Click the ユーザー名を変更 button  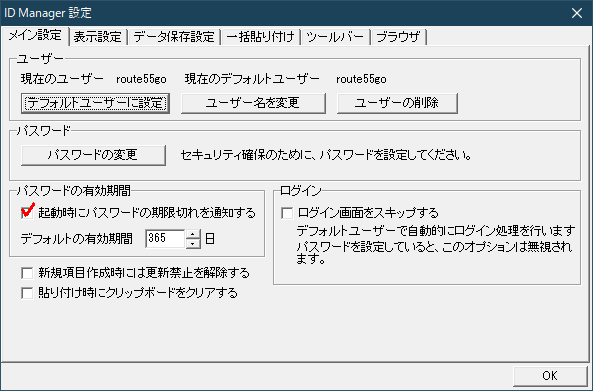(253, 103)
